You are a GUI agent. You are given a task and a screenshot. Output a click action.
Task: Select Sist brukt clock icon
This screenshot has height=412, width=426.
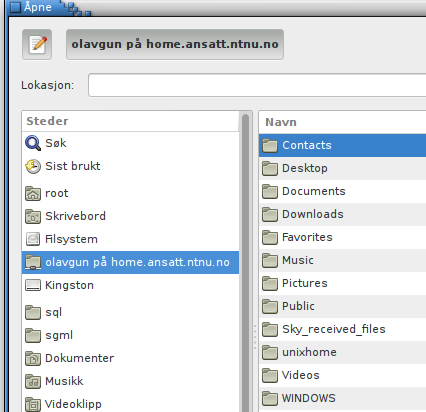(33, 166)
